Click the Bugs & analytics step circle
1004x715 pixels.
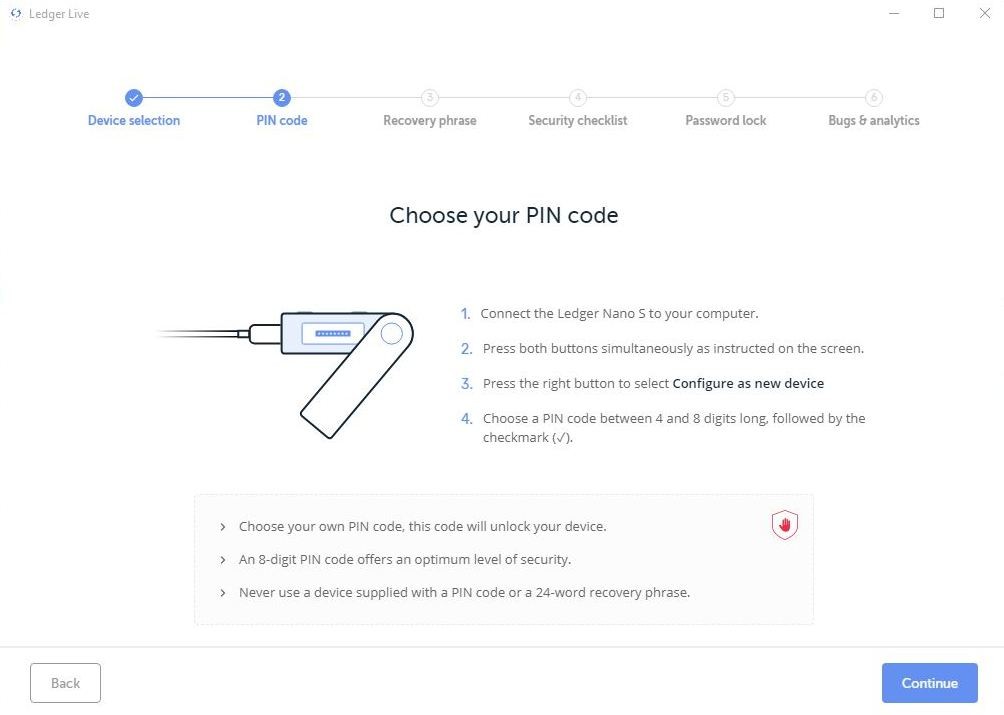tap(874, 97)
